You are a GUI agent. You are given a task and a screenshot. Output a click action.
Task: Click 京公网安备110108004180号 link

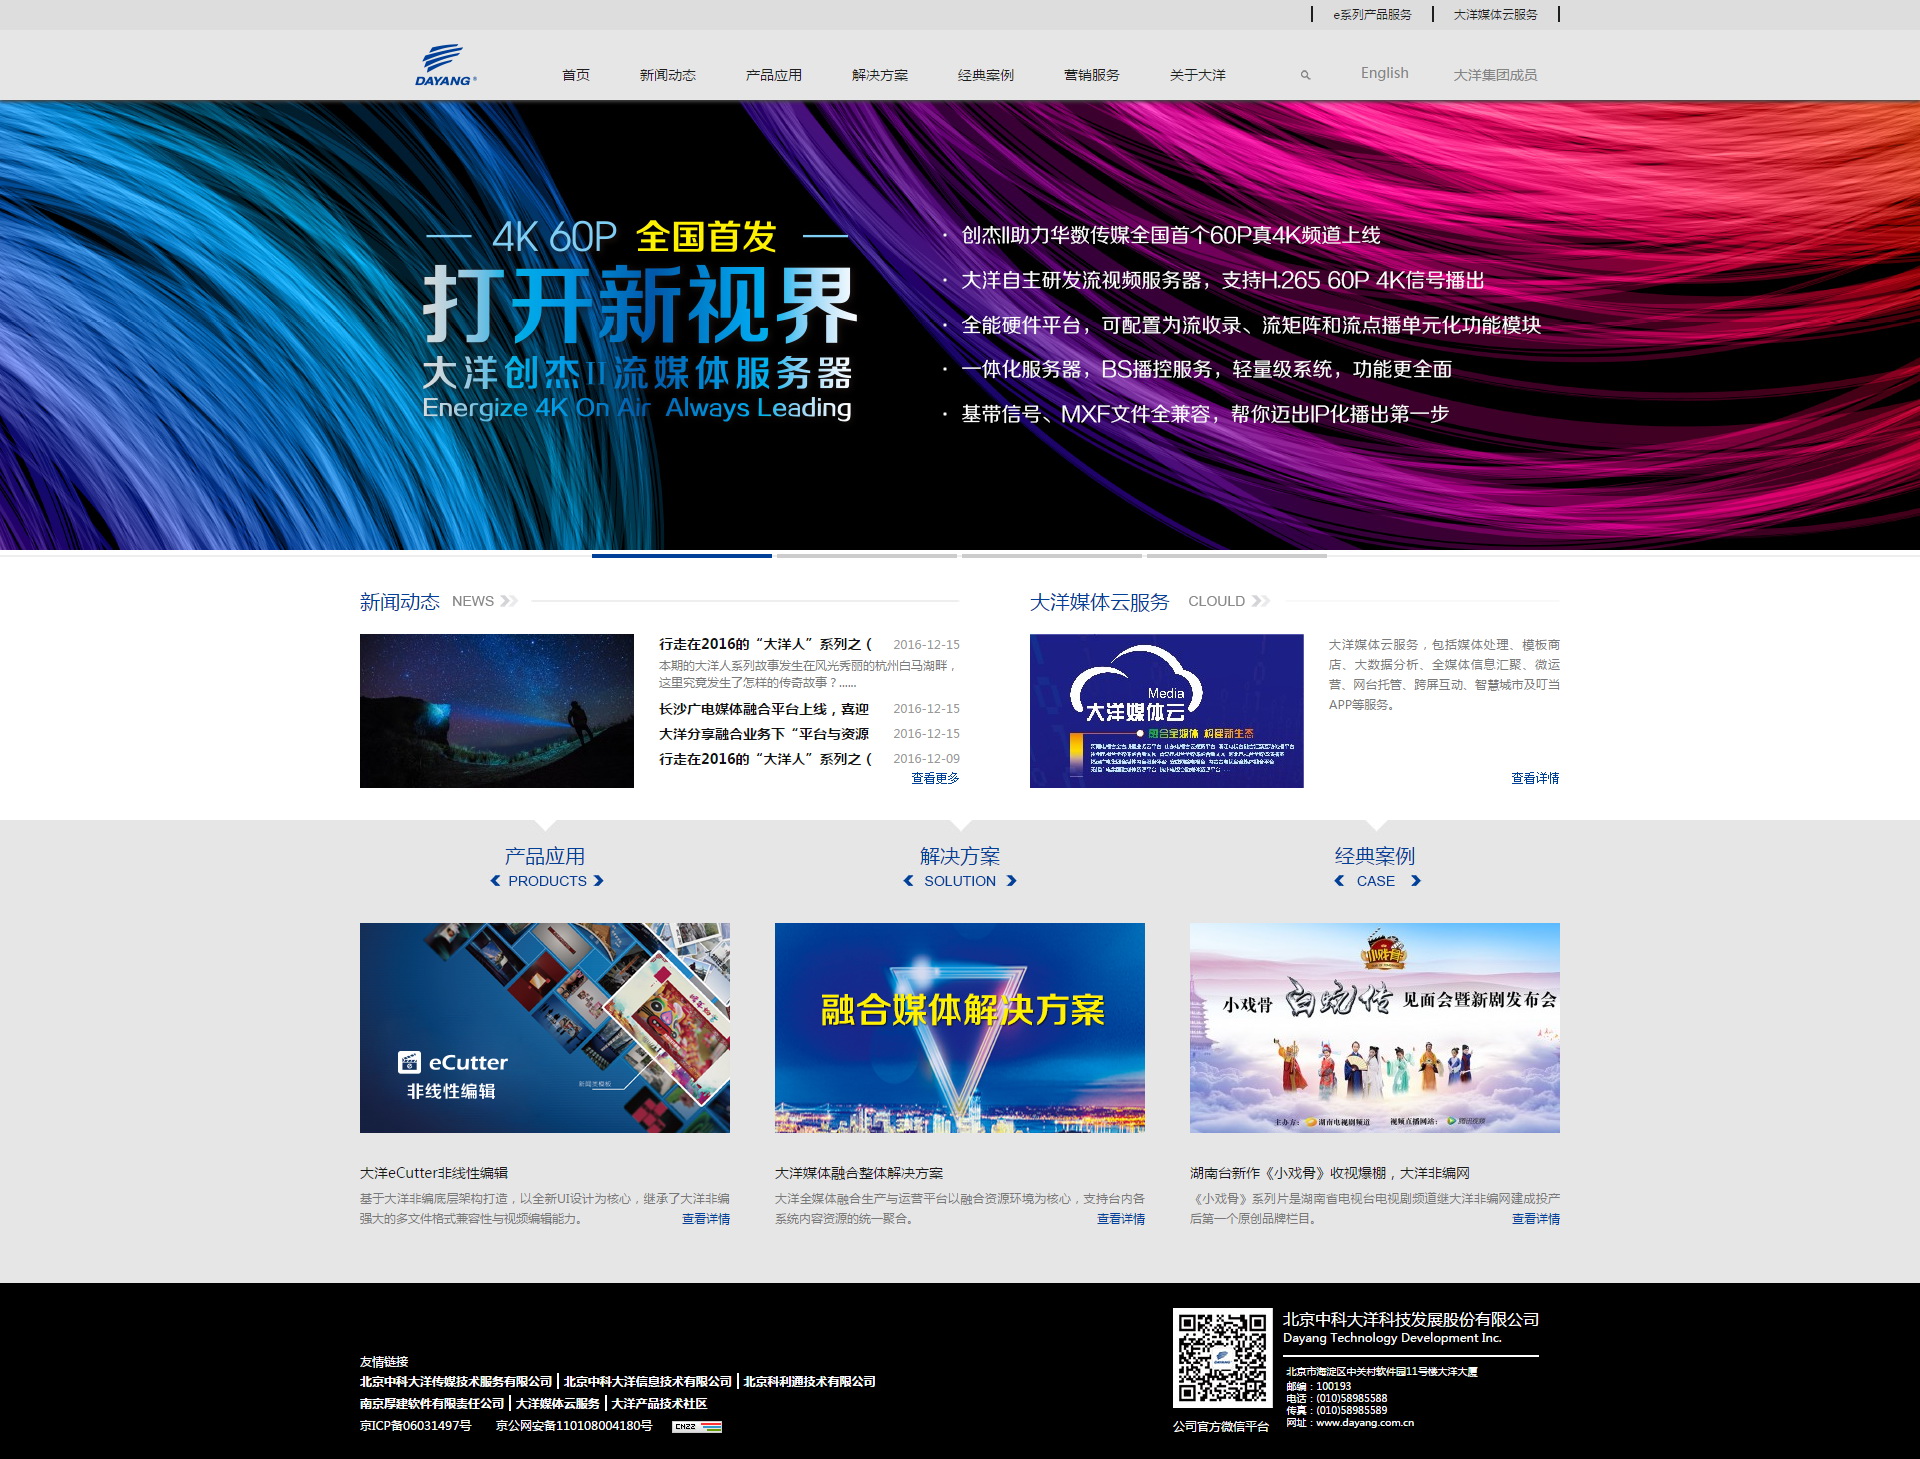click(574, 1426)
